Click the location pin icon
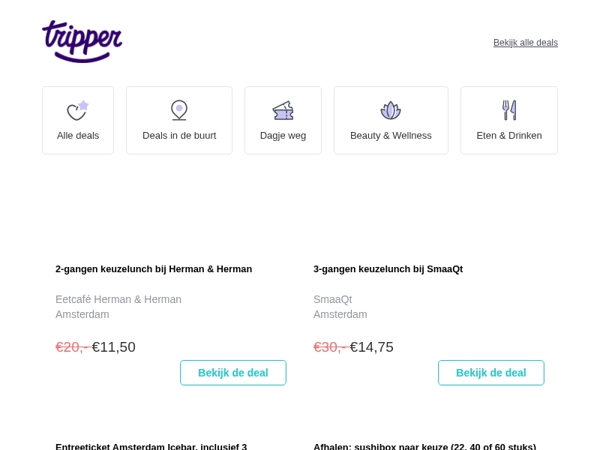This screenshot has height=450, width=600. 179,110
